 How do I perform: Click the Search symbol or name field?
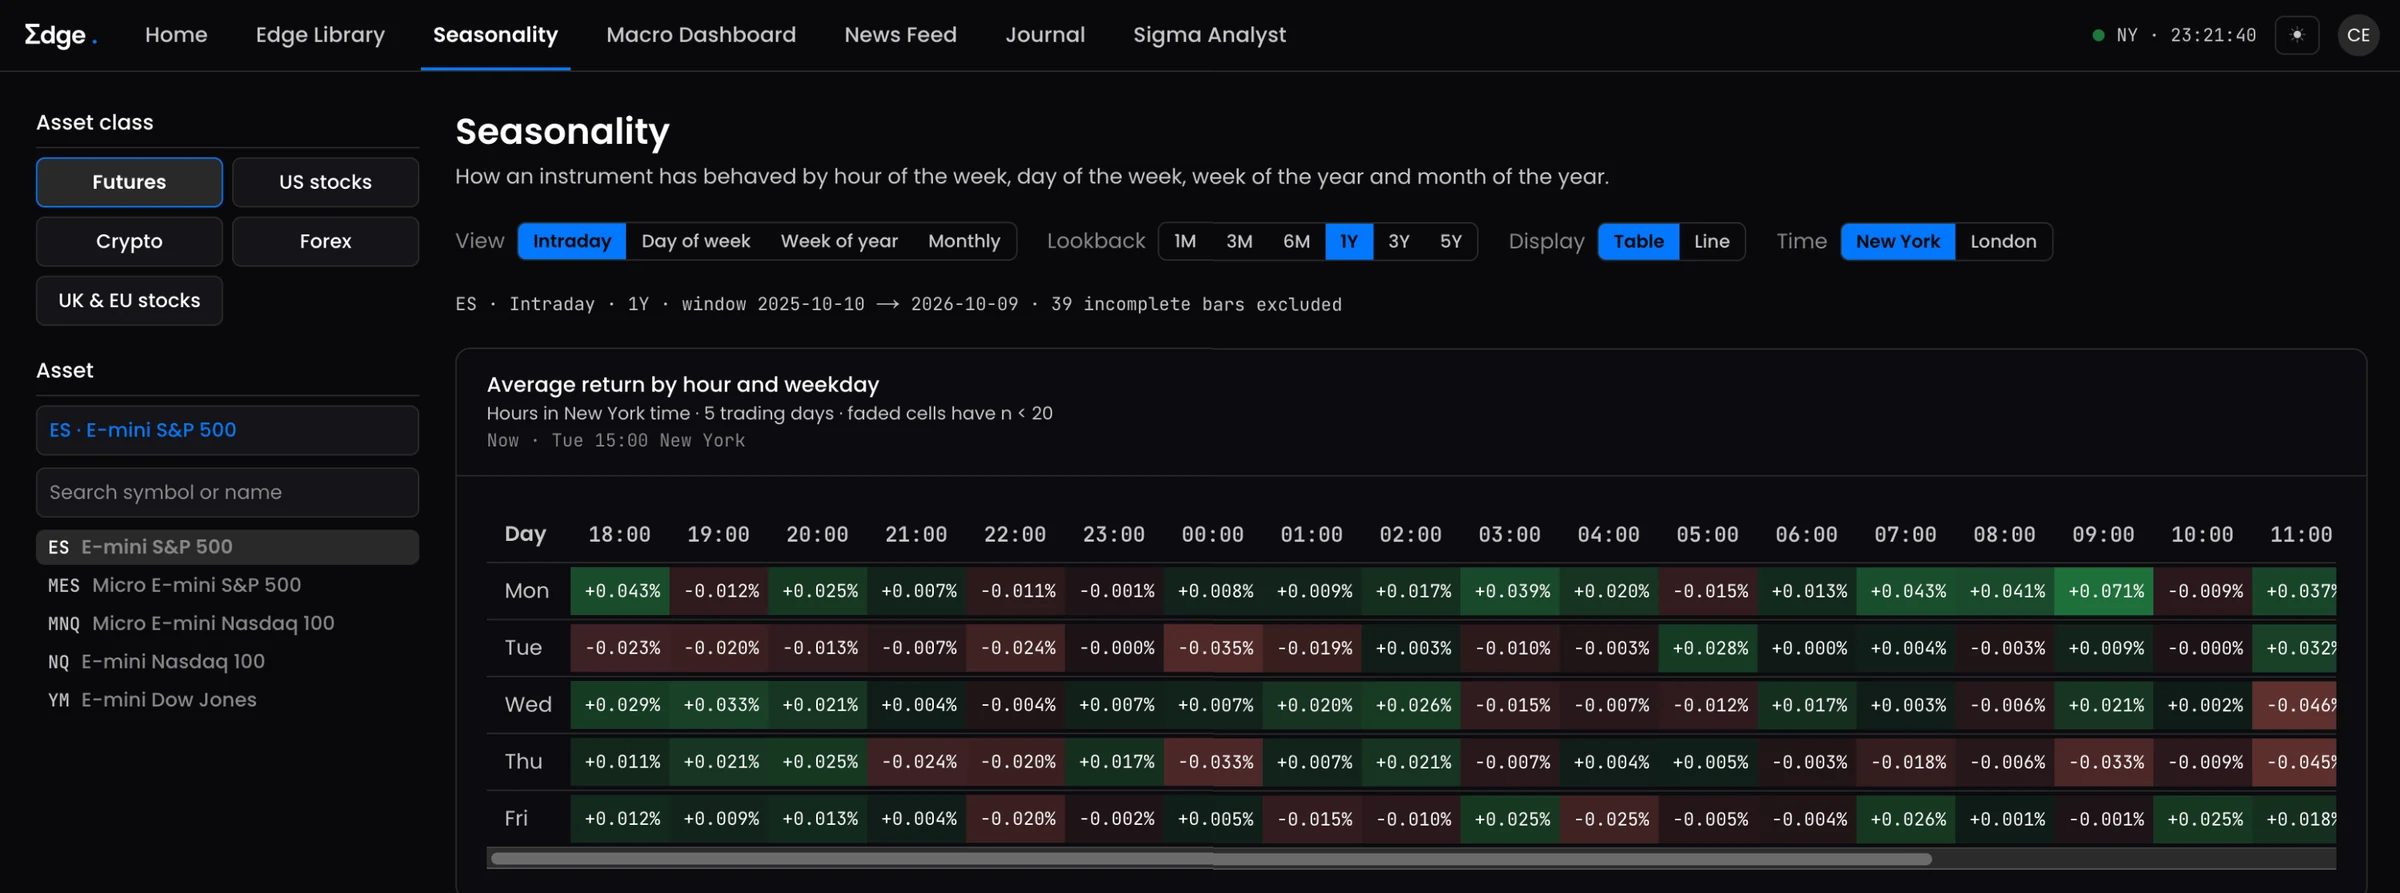coord(227,492)
